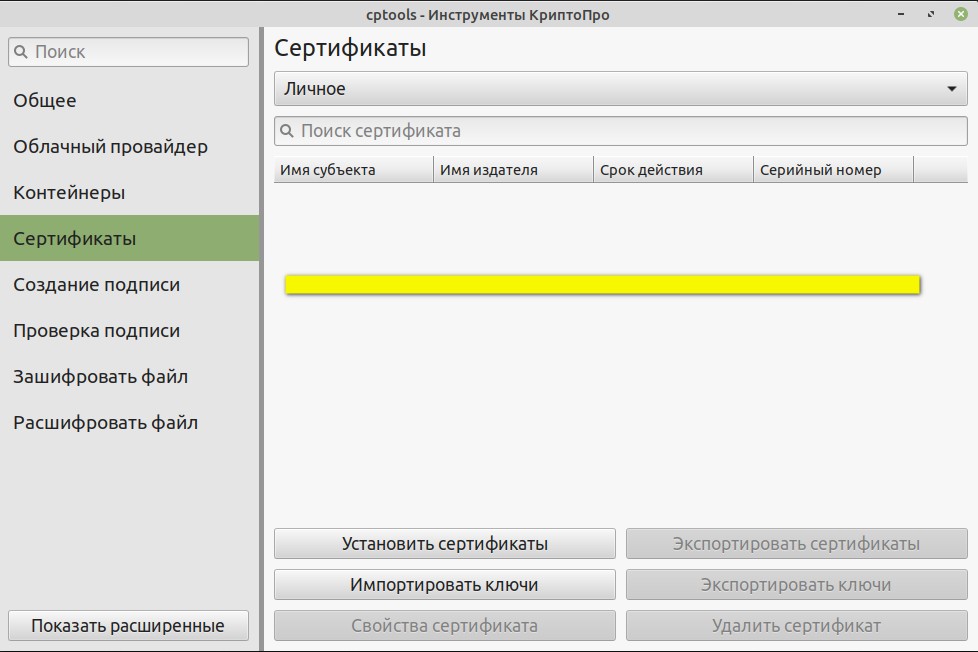Click the Удалить сертификат button
Screen dimensions: 978x652
[x=796, y=625]
